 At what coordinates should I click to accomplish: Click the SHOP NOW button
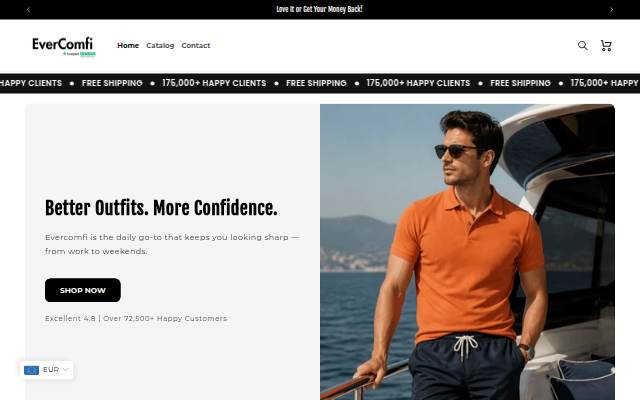pos(83,290)
